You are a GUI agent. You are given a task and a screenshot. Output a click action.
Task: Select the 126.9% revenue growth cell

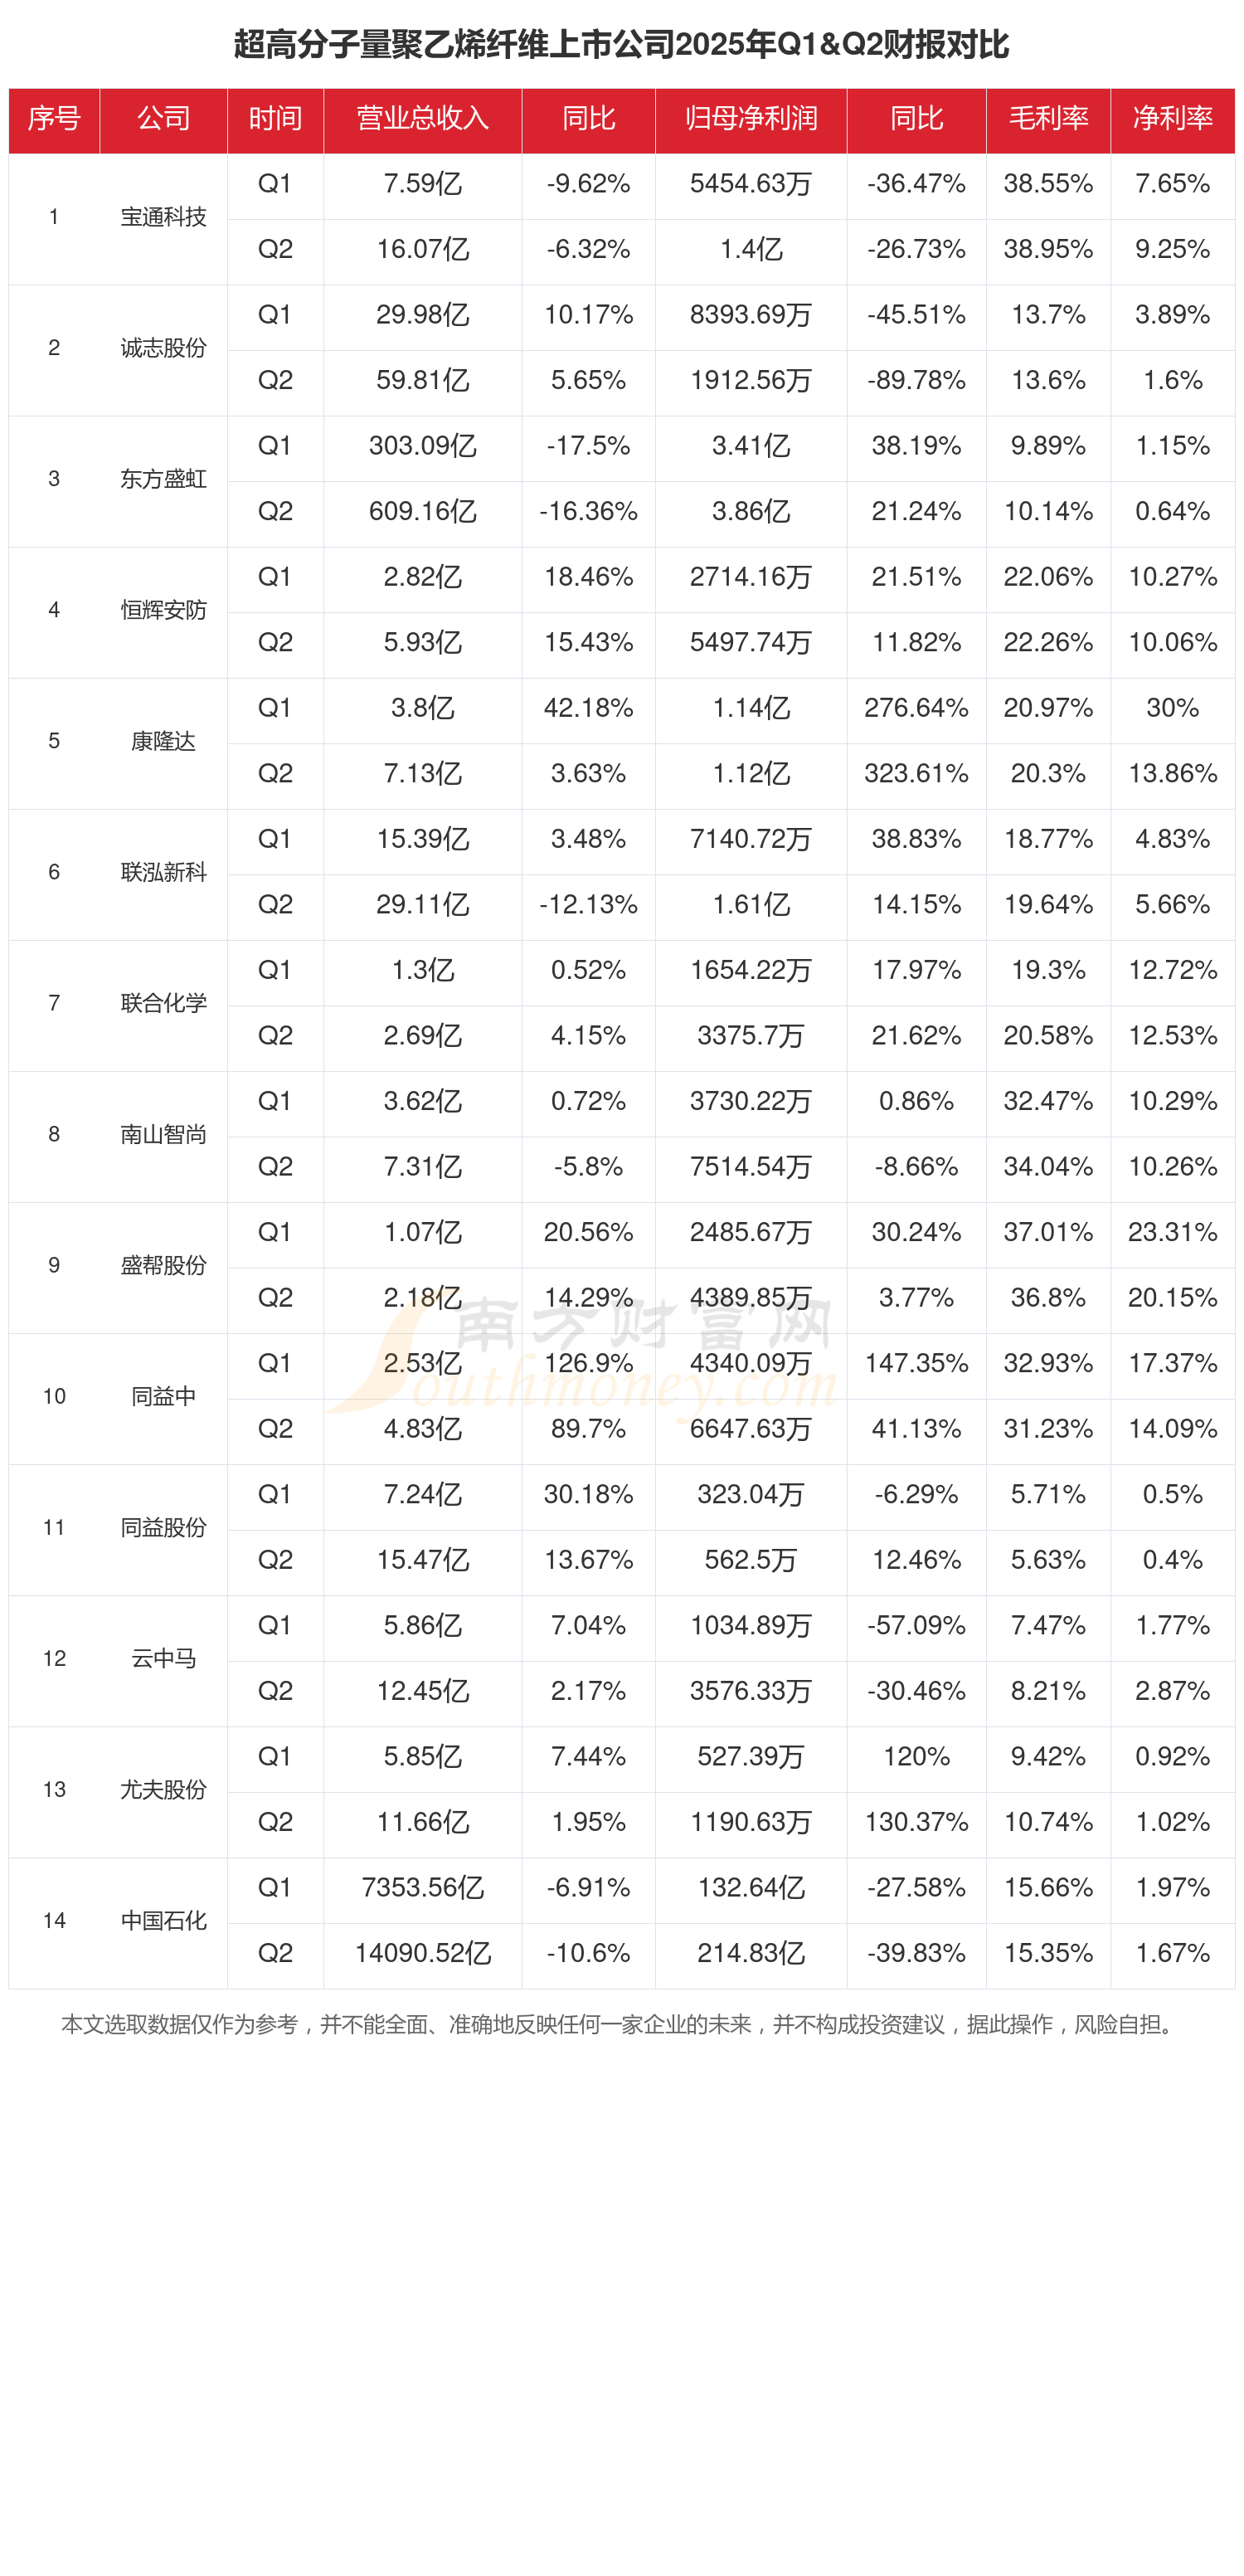pos(588,1363)
